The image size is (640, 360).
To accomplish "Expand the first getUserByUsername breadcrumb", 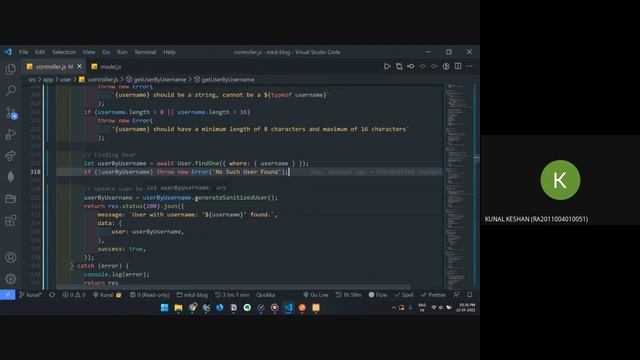I will 156,80.
